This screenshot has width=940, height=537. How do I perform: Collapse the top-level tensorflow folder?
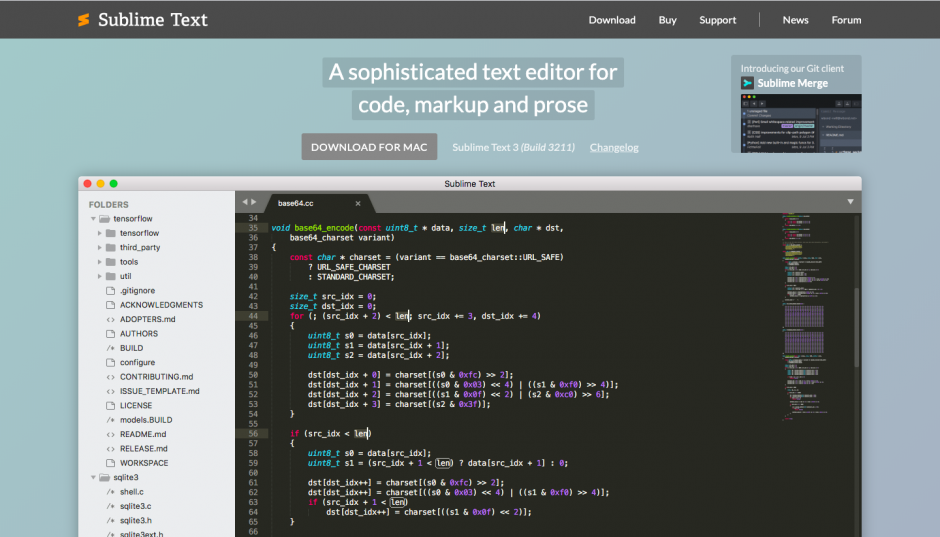[93, 219]
